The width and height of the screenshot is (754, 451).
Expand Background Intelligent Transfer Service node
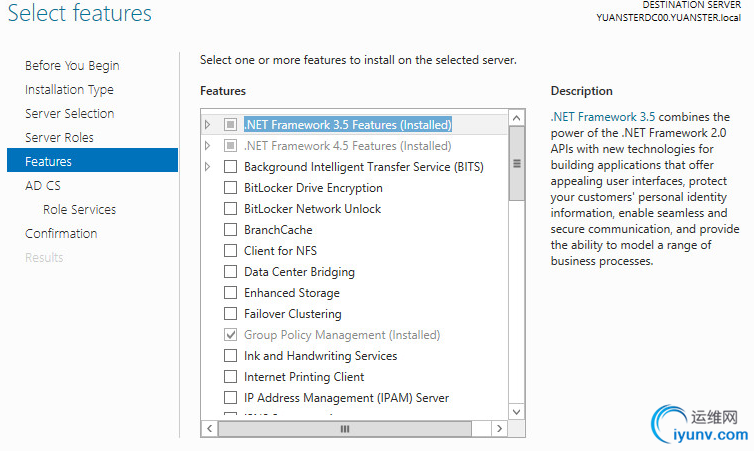coord(208,167)
